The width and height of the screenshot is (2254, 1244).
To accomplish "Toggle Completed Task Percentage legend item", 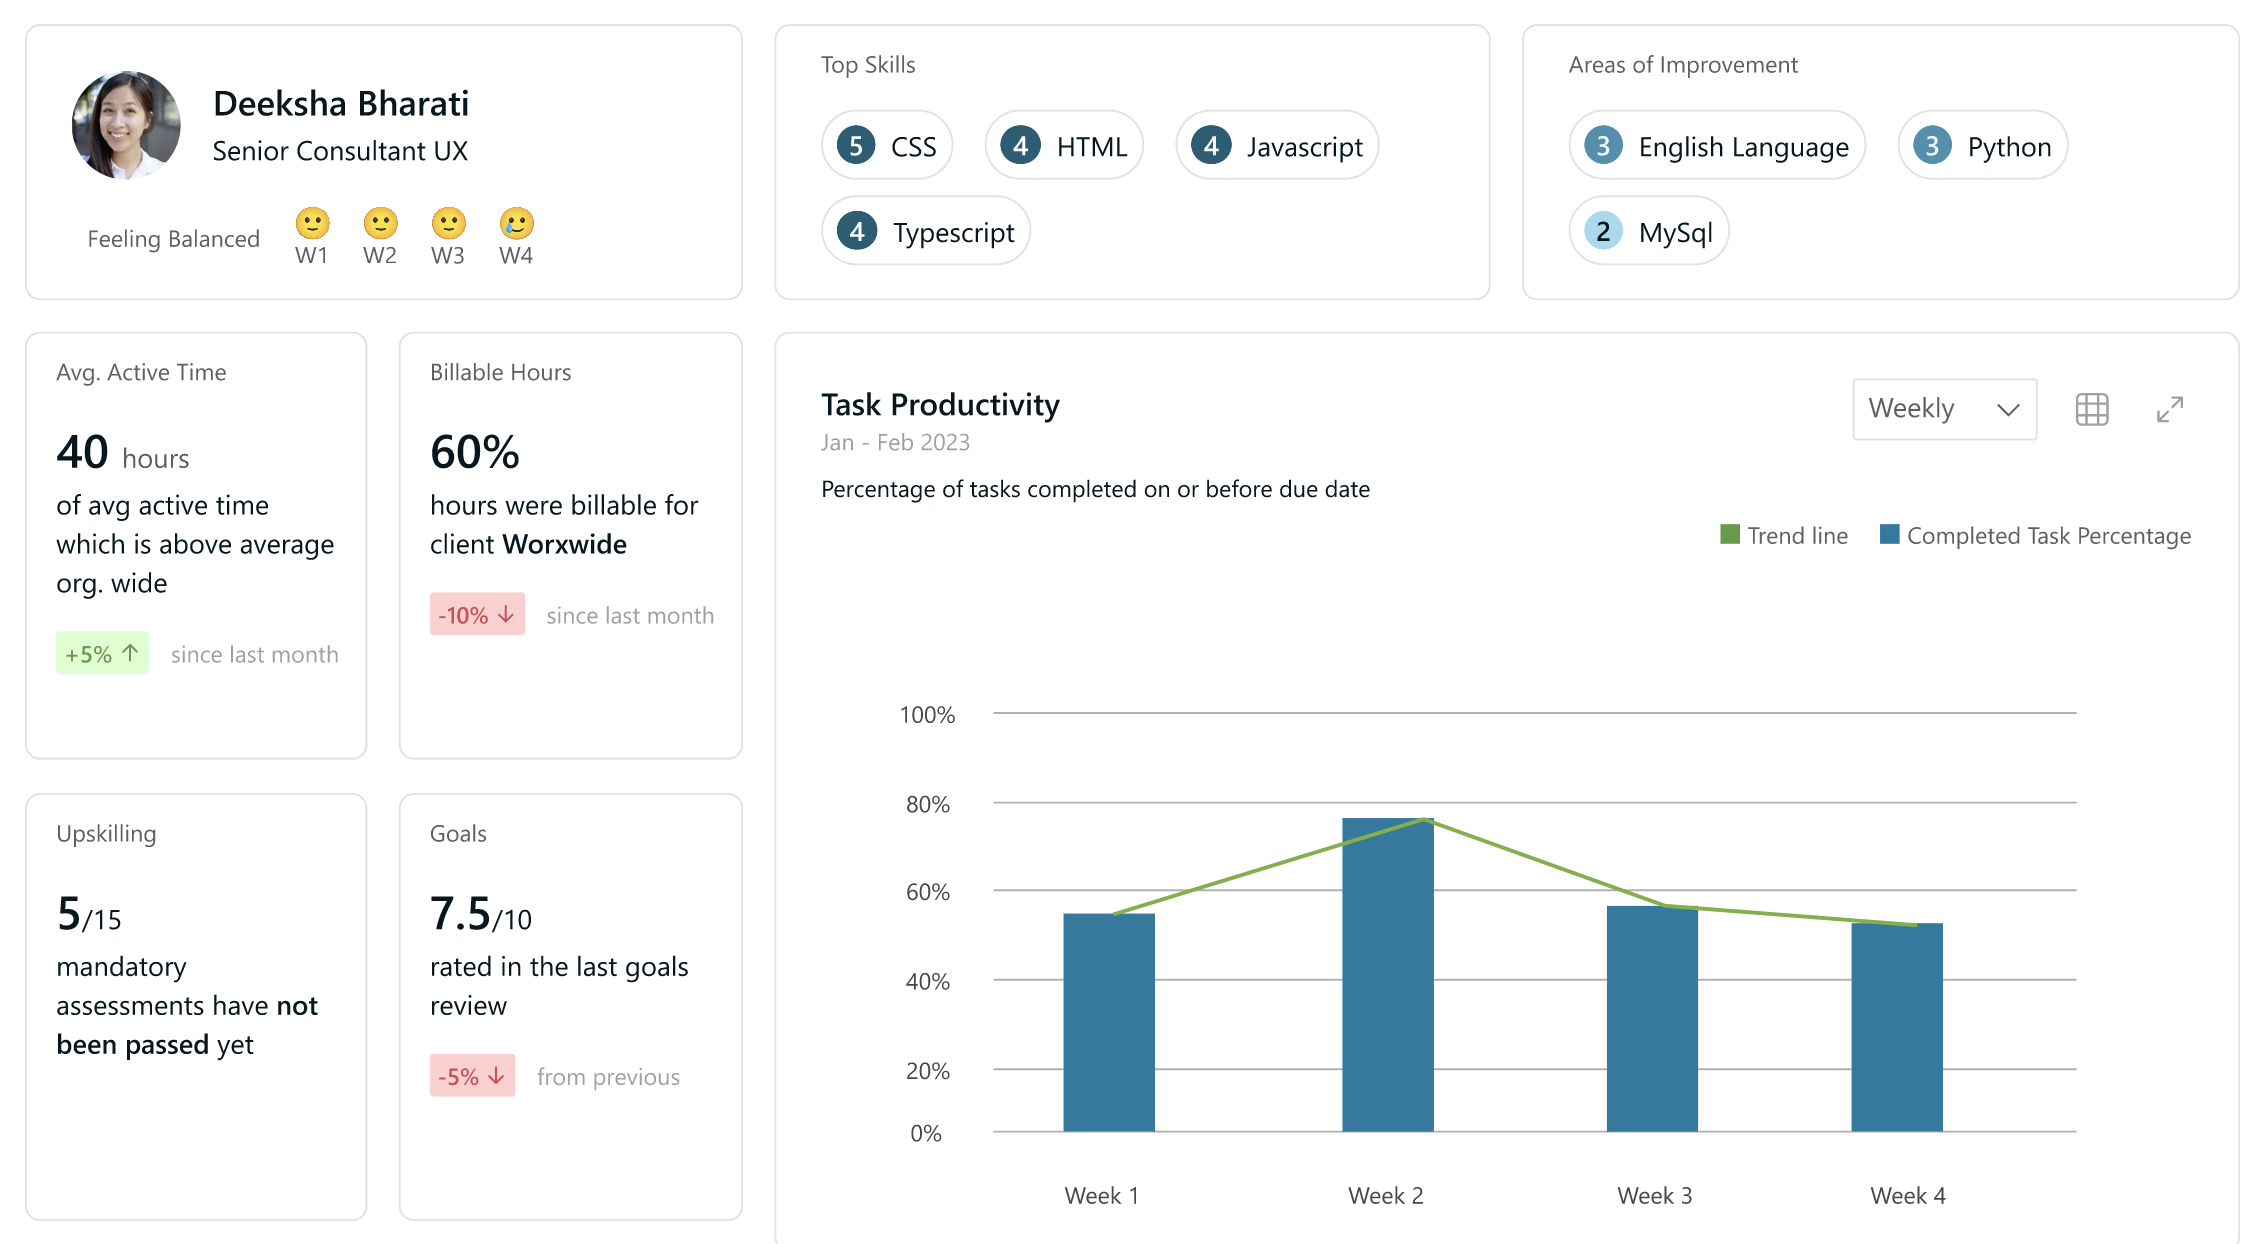I will tap(2035, 535).
